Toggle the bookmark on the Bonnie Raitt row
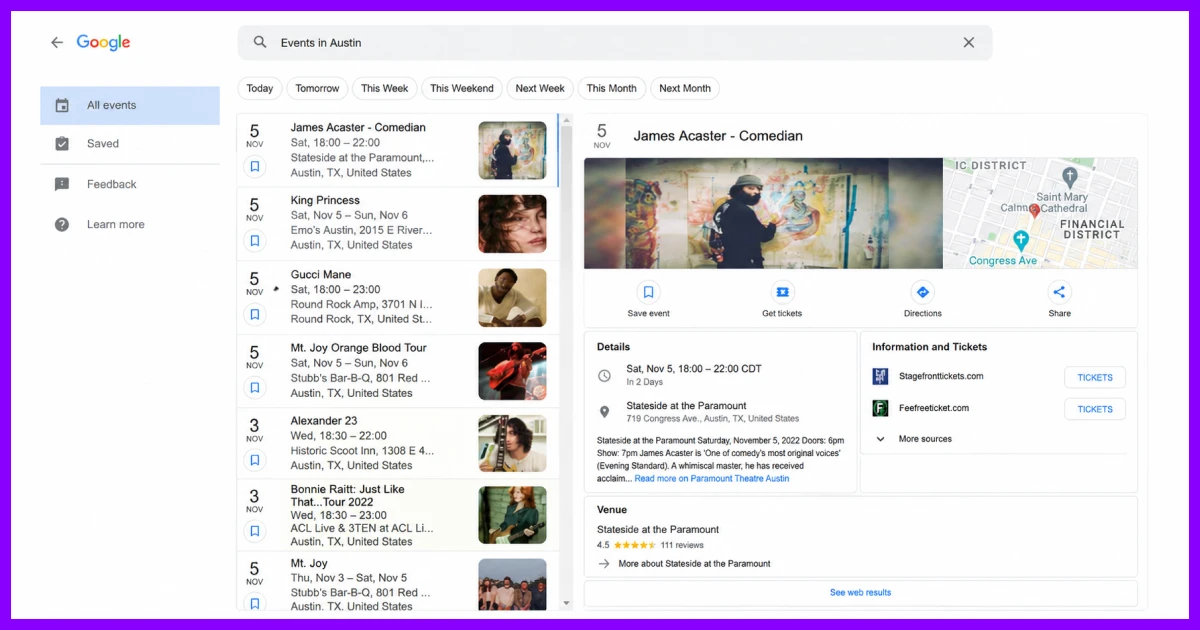This screenshot has height=630, width=1200. [255, 531]
